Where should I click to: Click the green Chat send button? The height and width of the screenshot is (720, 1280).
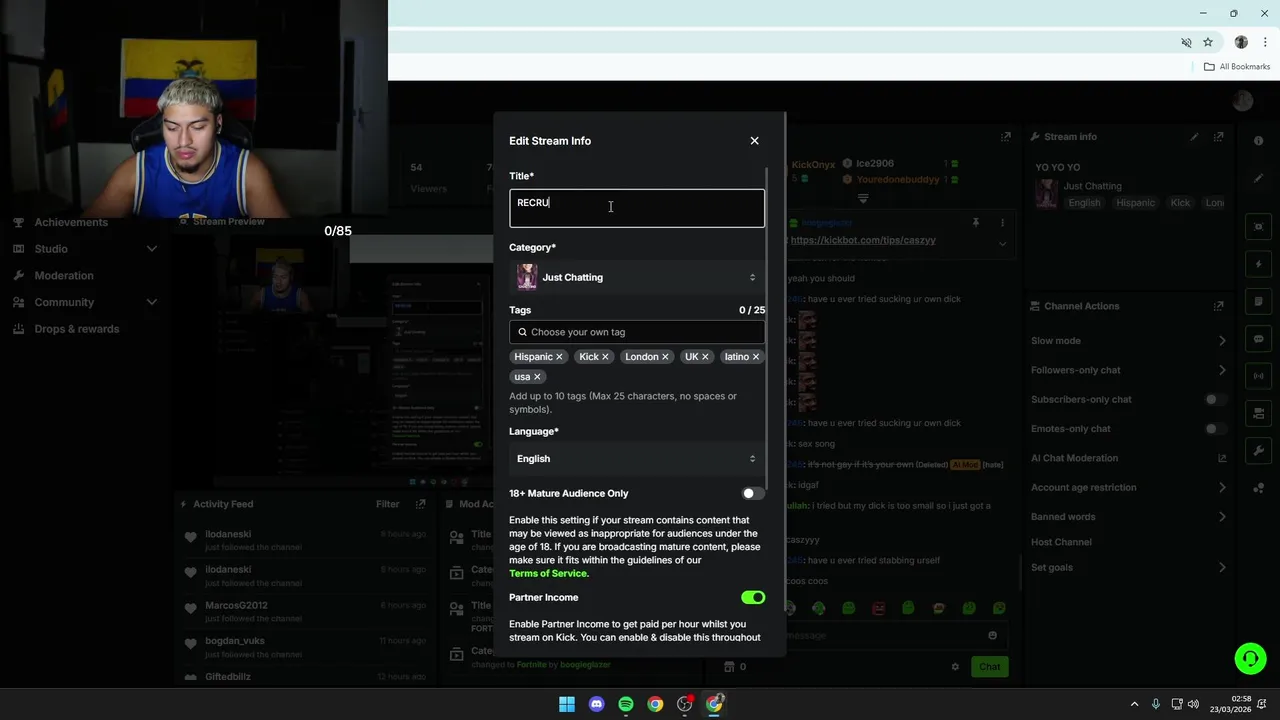click(x=989, y=667)
